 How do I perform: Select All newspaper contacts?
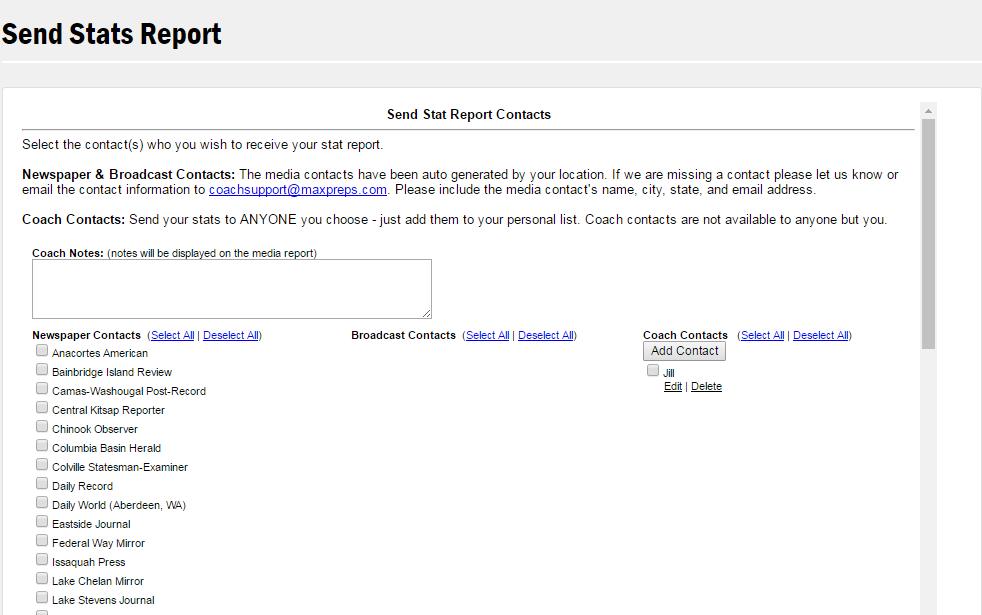click(172, 336)
